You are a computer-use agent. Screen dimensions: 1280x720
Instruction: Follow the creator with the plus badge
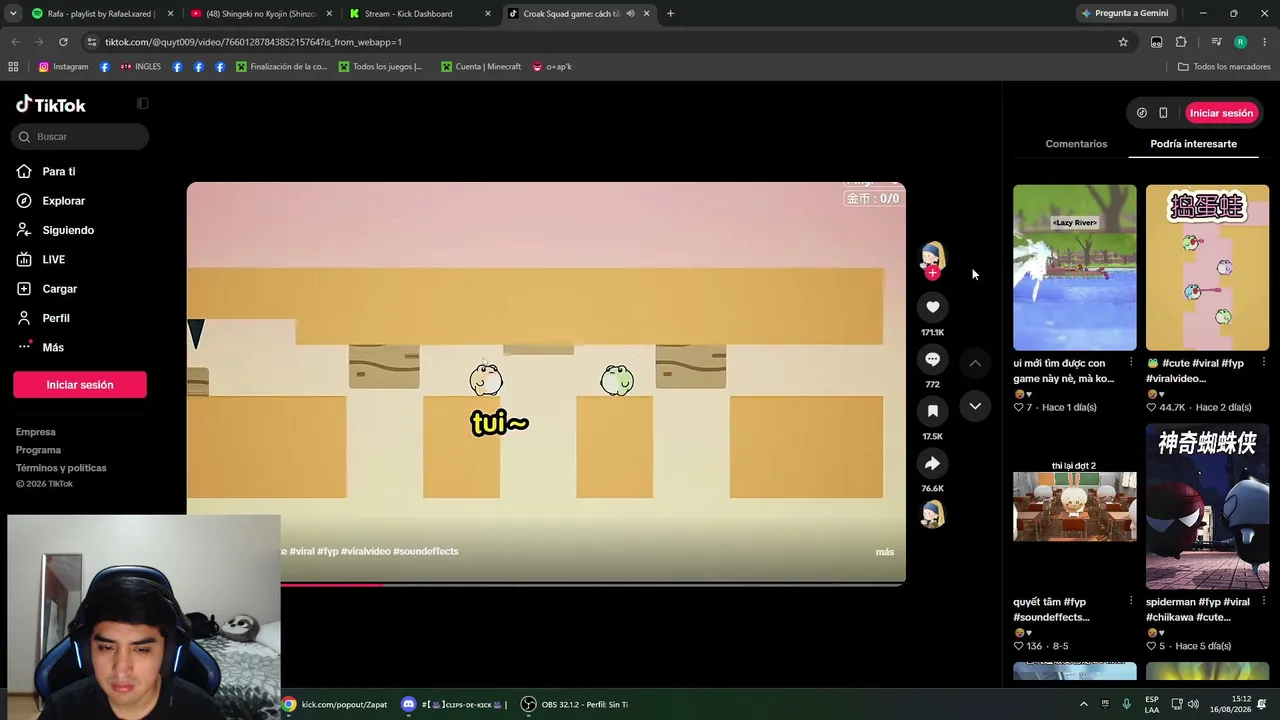(932, 272)
